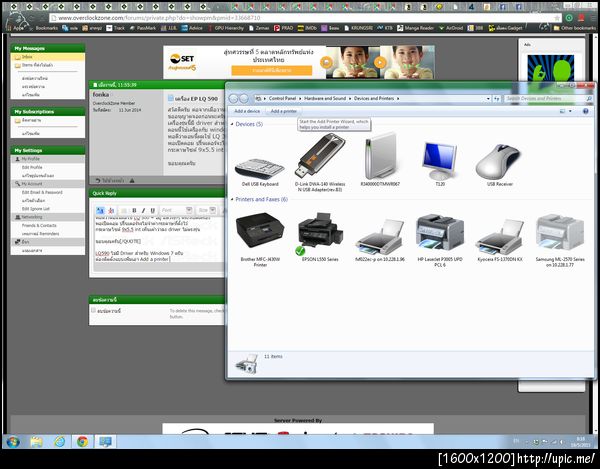This screenshot has height=469, width=600.
Task: Open the Edit Profile link
Action: [x=32, y=168]
